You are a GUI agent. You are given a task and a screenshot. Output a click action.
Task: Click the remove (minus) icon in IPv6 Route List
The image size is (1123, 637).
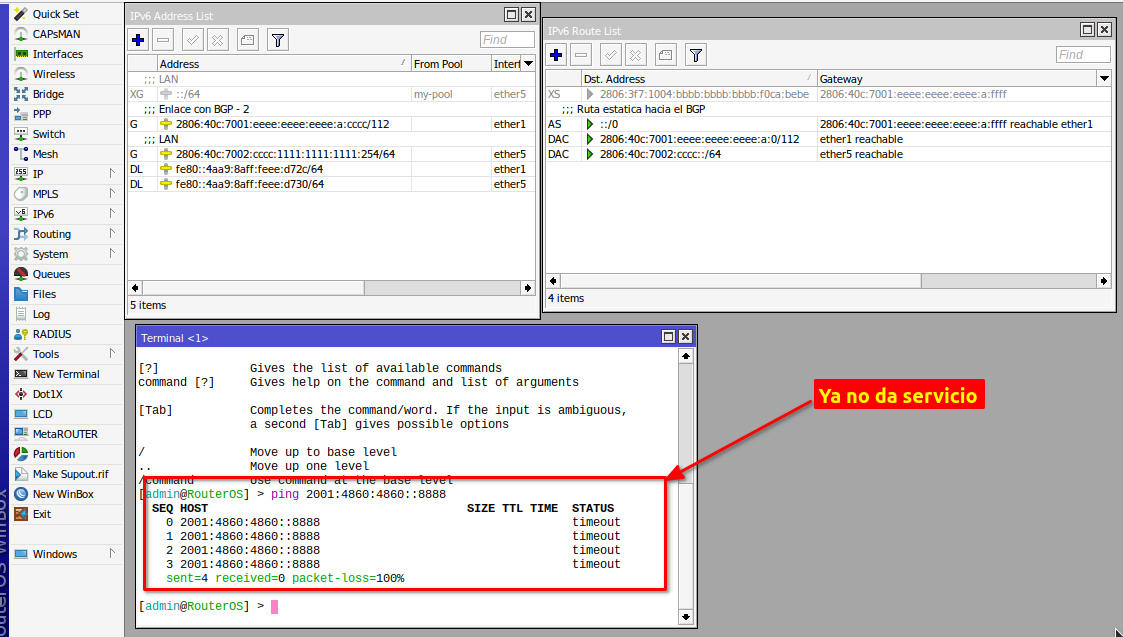581,55
